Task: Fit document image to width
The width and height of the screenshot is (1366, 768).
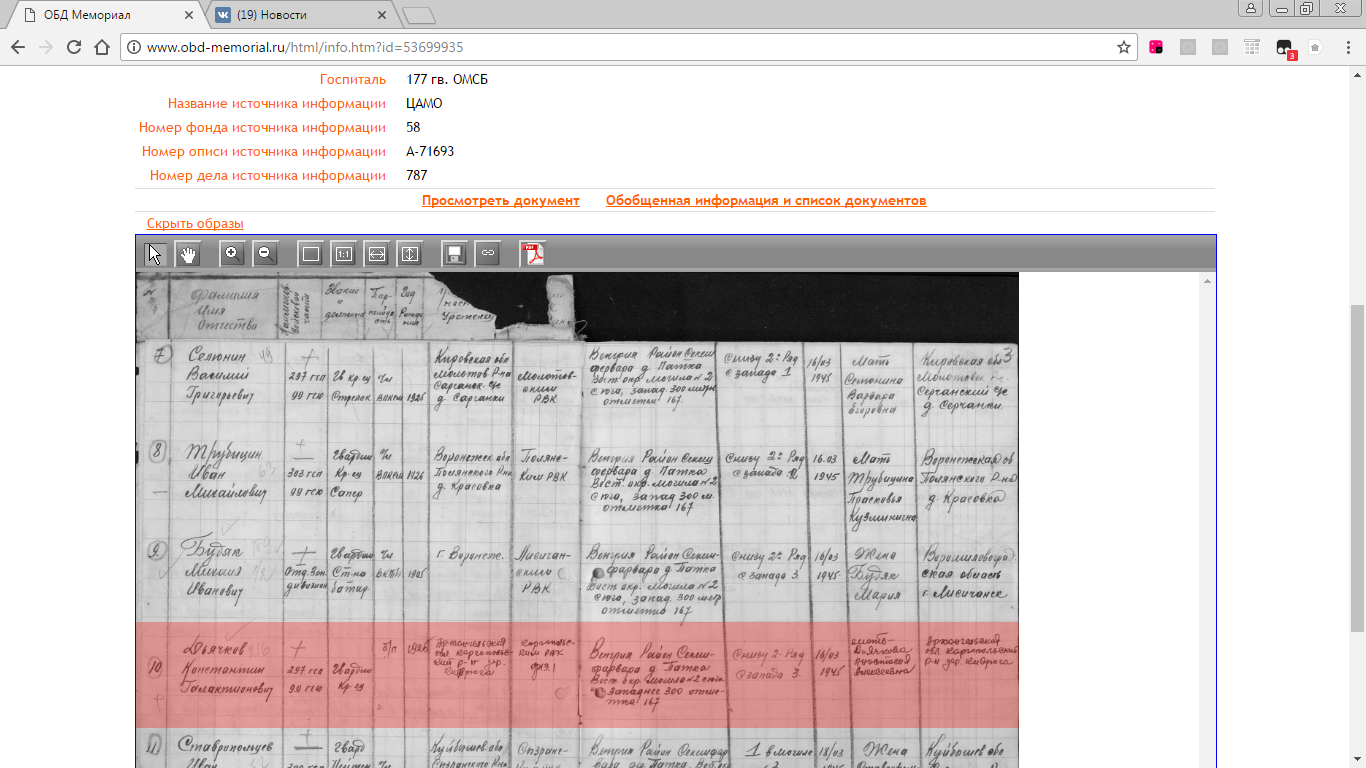Action: click(377, 254)
